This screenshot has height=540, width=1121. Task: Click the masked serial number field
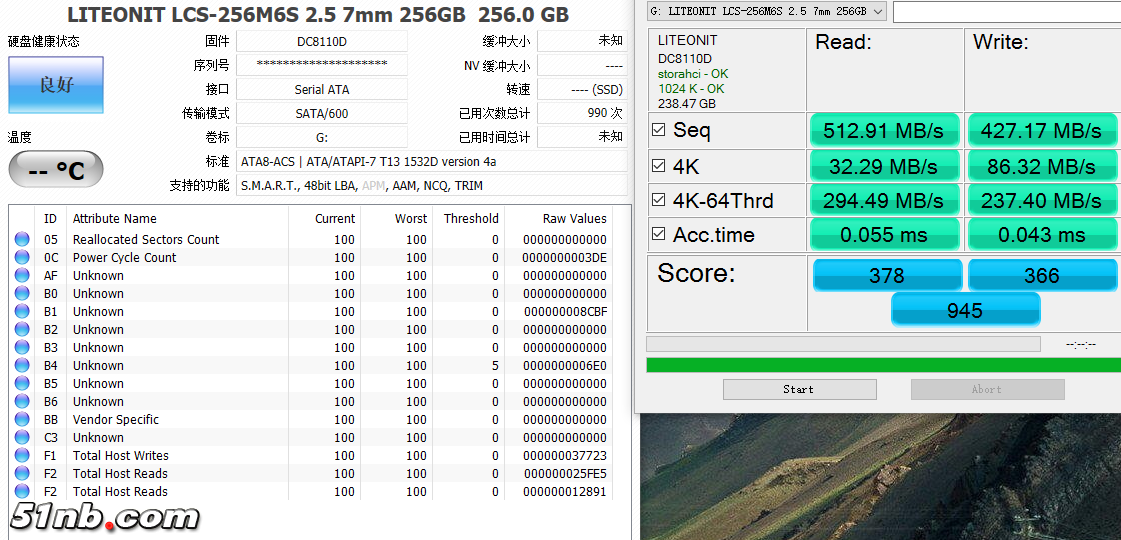322,65
